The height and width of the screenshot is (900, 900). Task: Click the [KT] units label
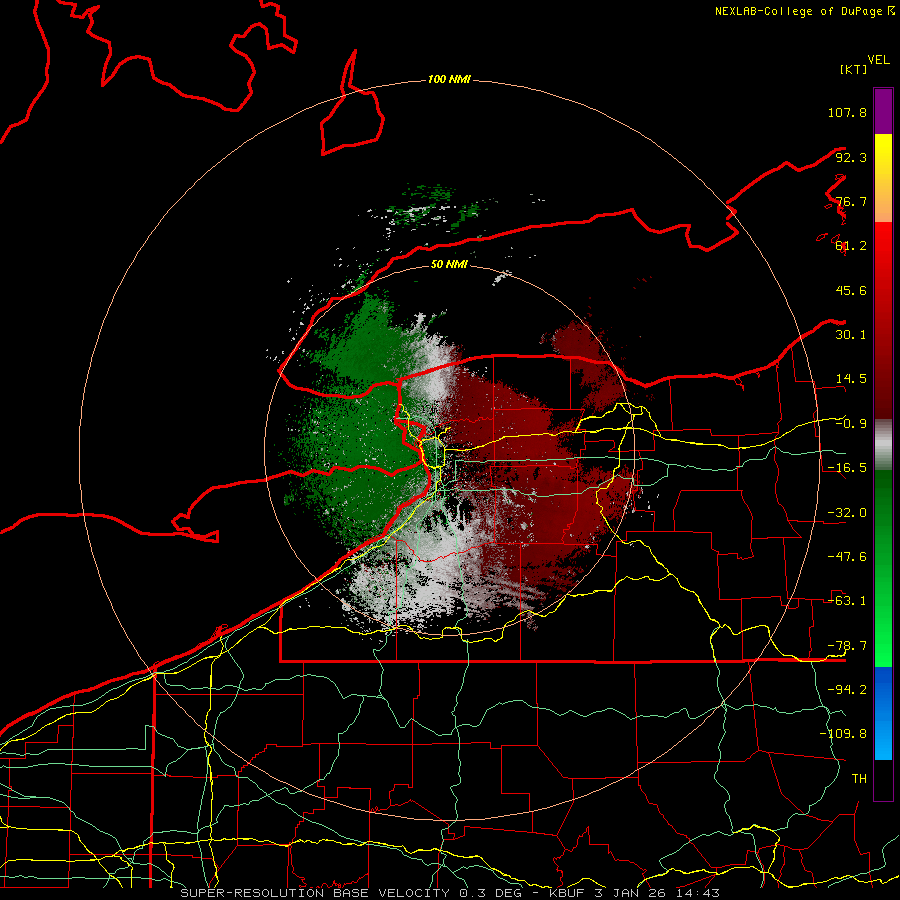[853, 69]
